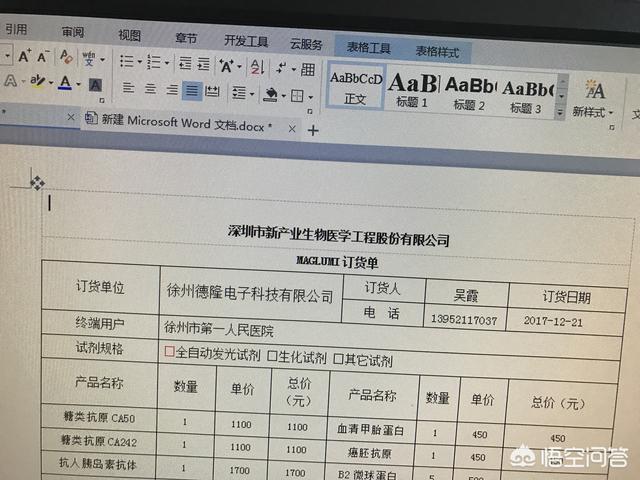Decrease paragraph indent
The height and width of the screenshot is (480, 640).
click(185, 63)
